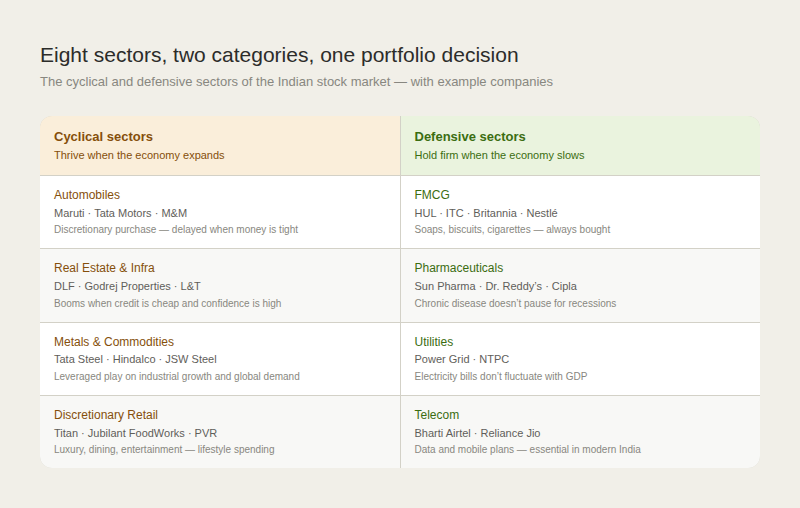The width and height of the screenshot is (800, 508).
Task: Click the Pharmaceuticals sector heading
Action: [458, 268]
